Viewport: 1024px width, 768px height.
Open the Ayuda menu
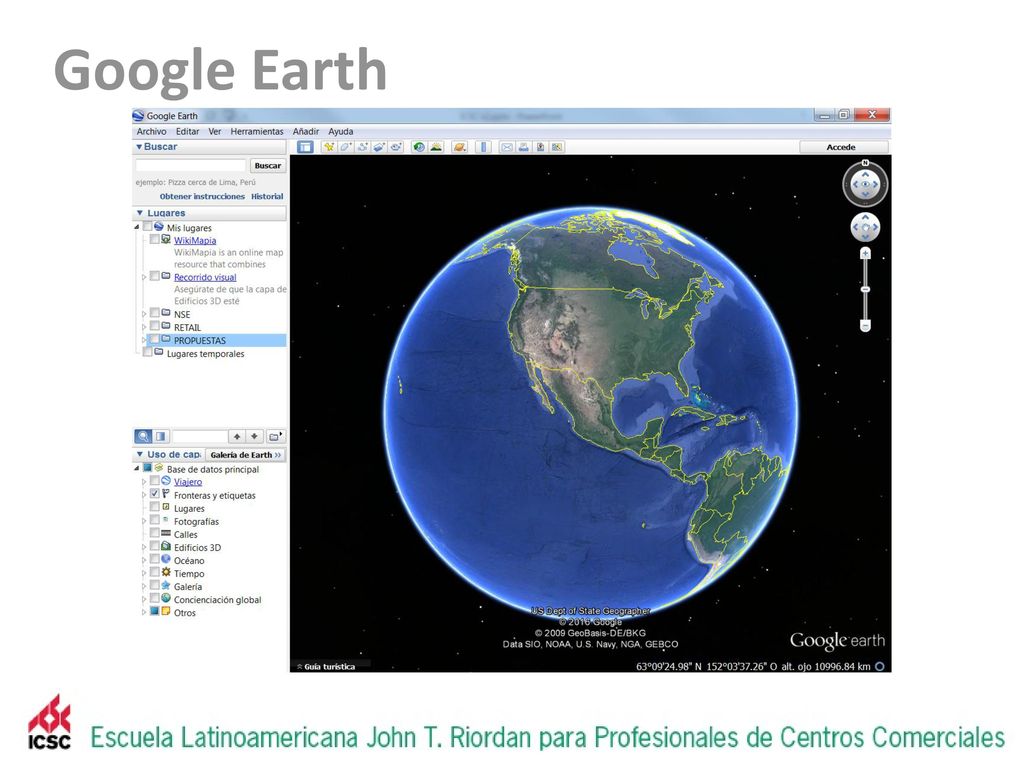[x=340, y=131]
